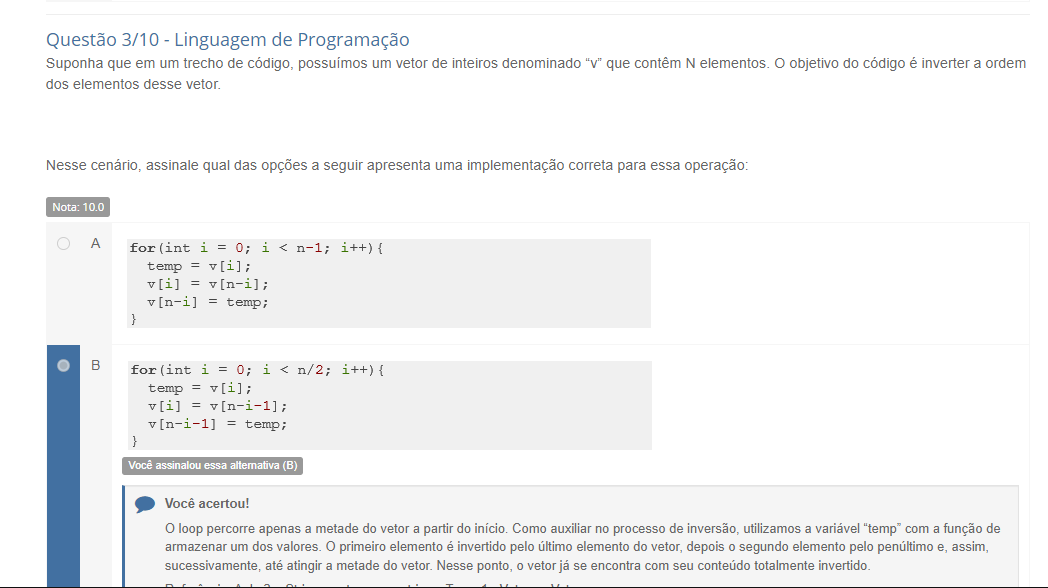Screen dimensions: 1048x588
Task: Click the question statement starting with Suponha que
Action: tap(536, 74)
